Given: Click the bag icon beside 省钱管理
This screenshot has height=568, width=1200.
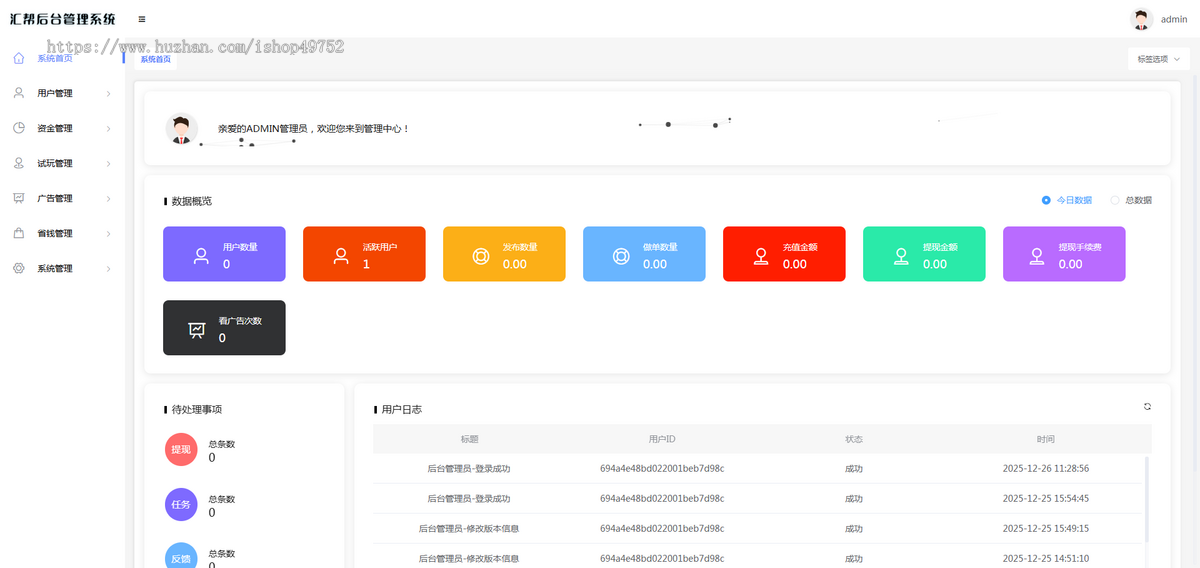Looking at the screenshot, I should tap(18, 233).
